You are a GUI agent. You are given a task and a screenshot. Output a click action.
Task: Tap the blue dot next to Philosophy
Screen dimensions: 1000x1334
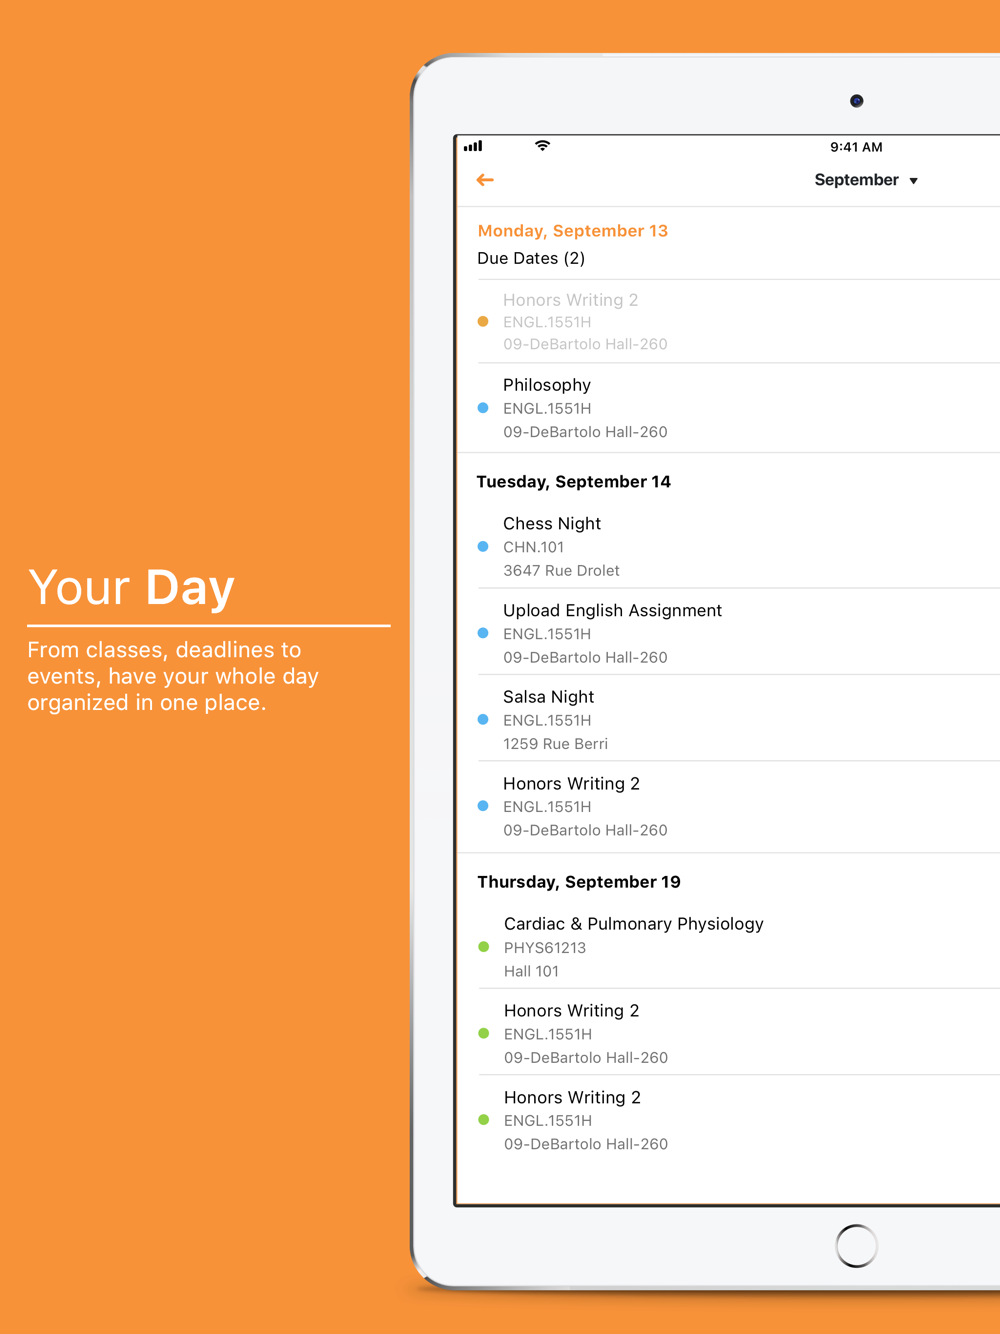tap(483, 408)
